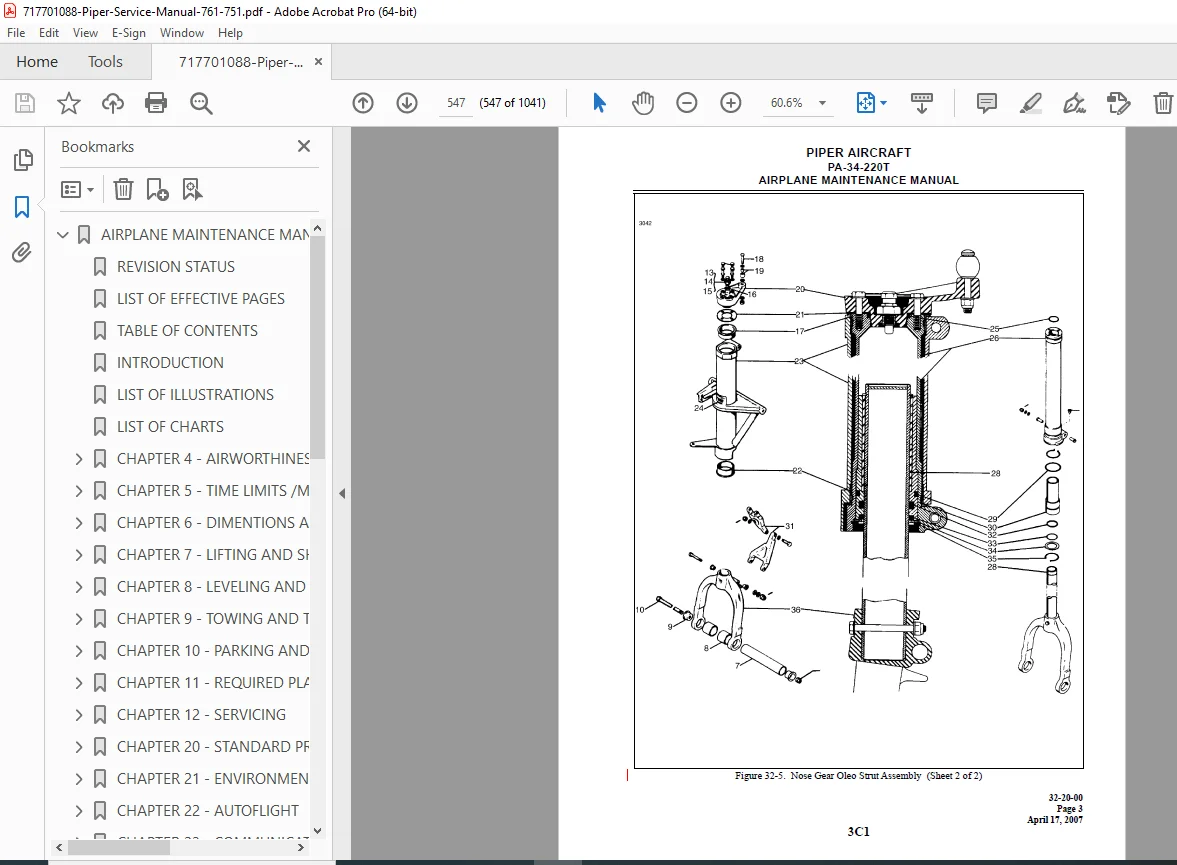Click the star bookmark favorite icon

click(69, 103)
